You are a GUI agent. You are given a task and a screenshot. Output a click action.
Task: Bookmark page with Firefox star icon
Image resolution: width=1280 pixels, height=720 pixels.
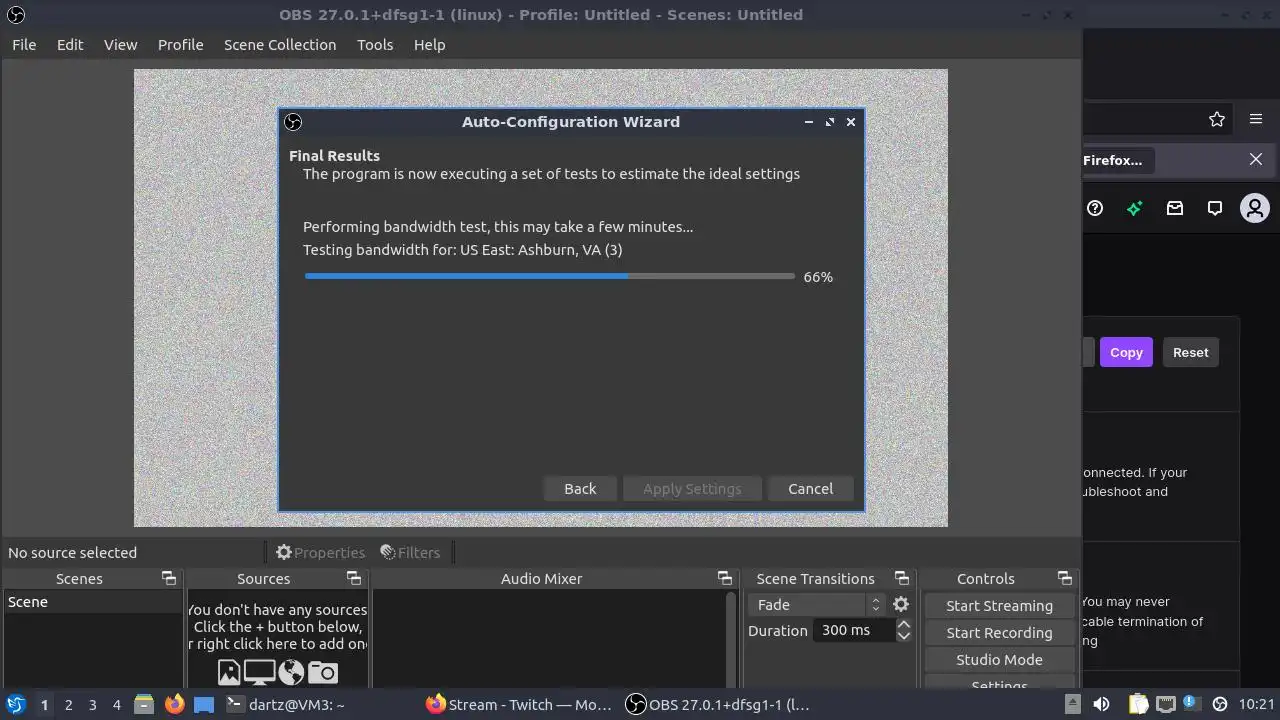coord(1217,119)
